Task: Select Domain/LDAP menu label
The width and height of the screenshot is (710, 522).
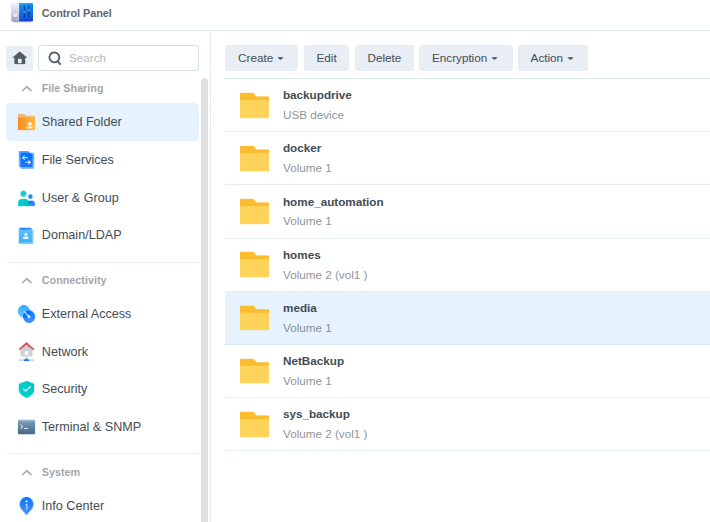Action: pos(82,235)
